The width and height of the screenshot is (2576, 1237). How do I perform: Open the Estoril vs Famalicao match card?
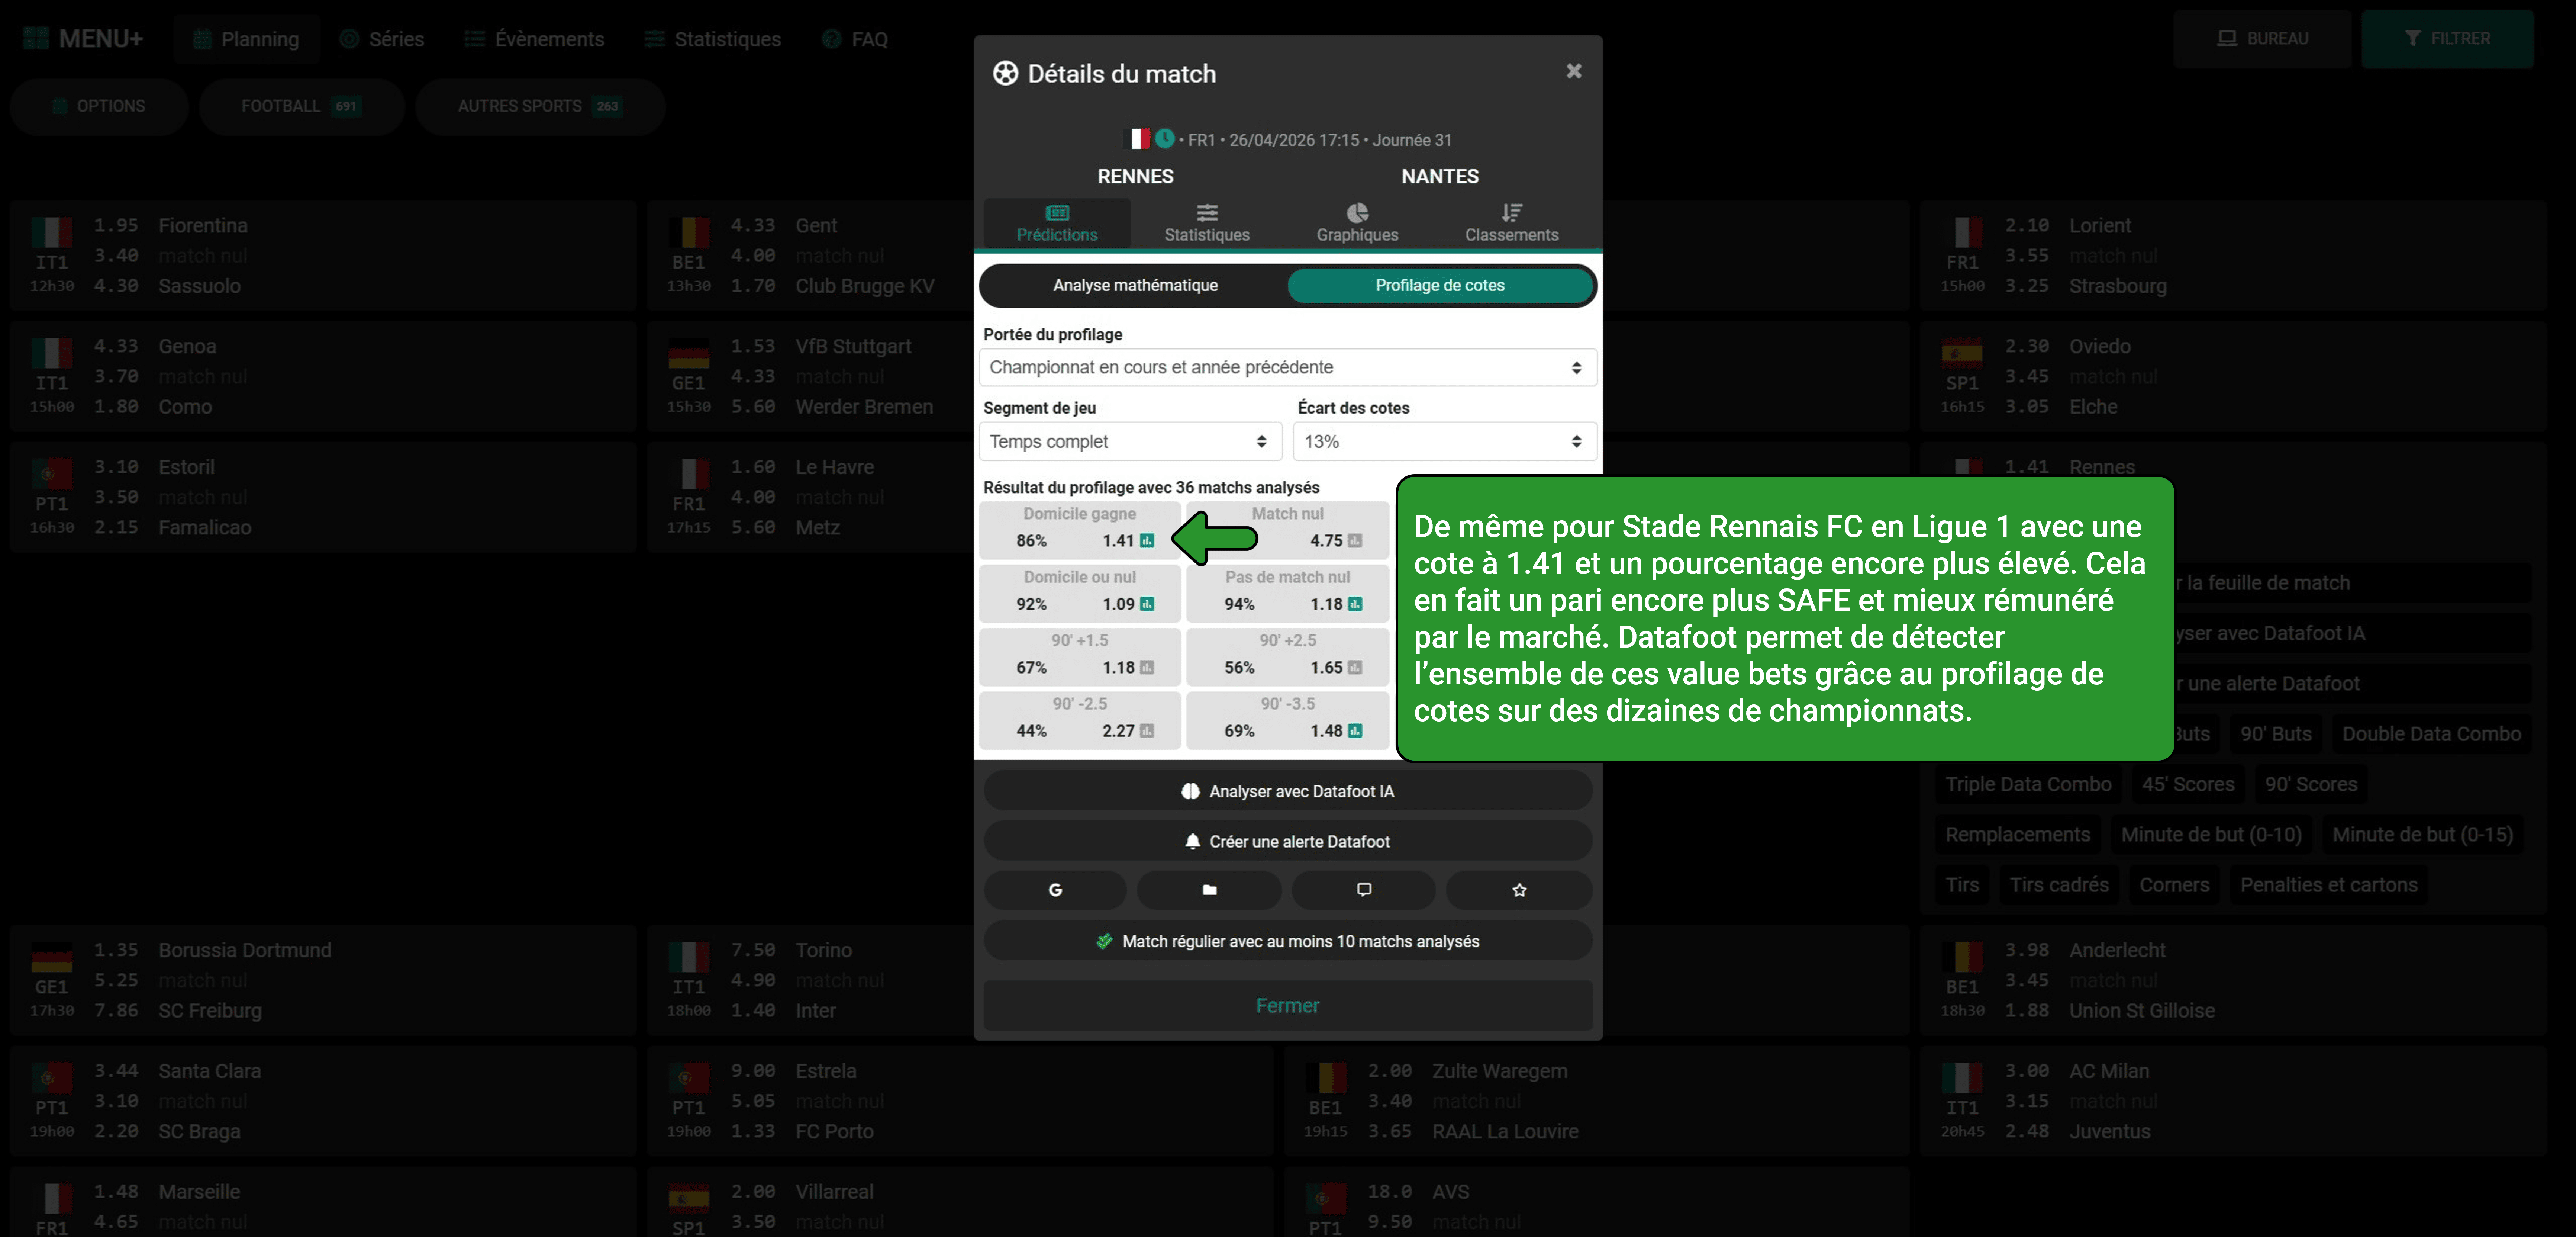pos(323,497)
